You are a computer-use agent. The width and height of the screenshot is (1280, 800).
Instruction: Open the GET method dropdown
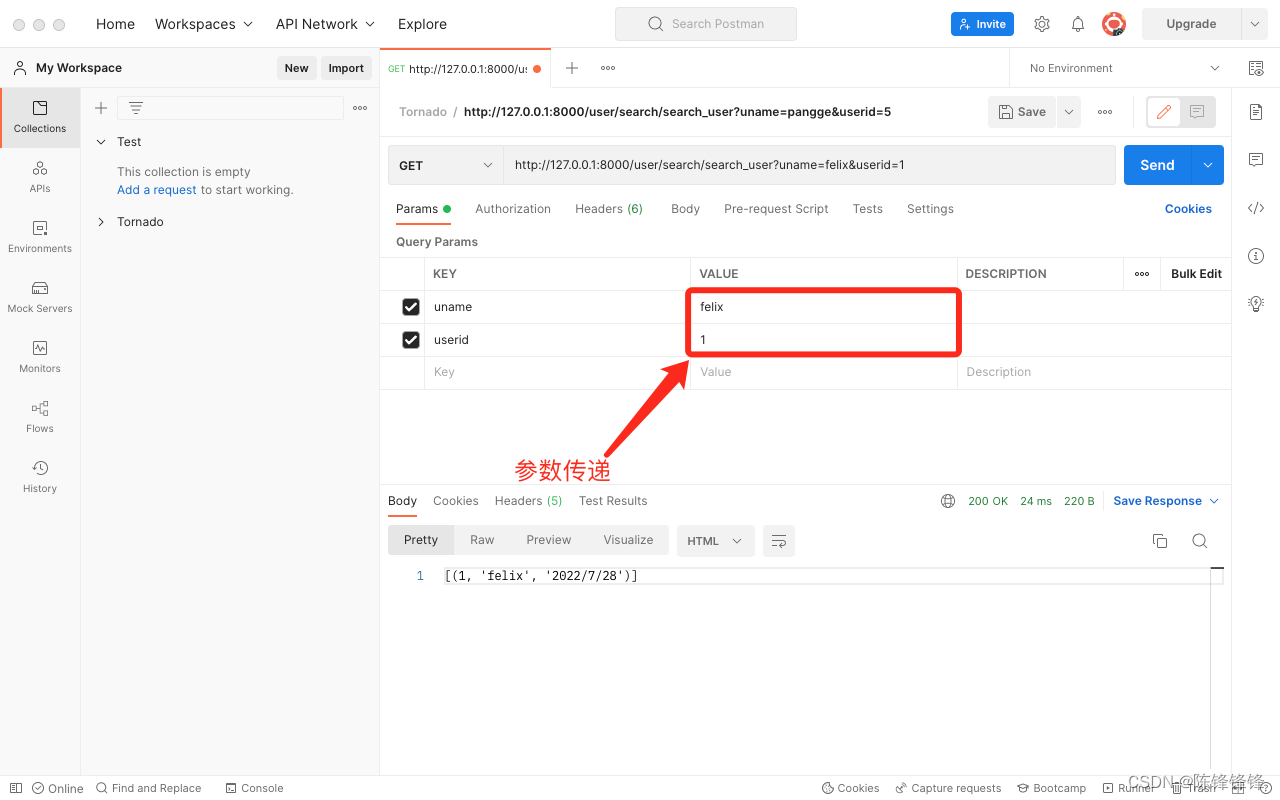point(446,165)
